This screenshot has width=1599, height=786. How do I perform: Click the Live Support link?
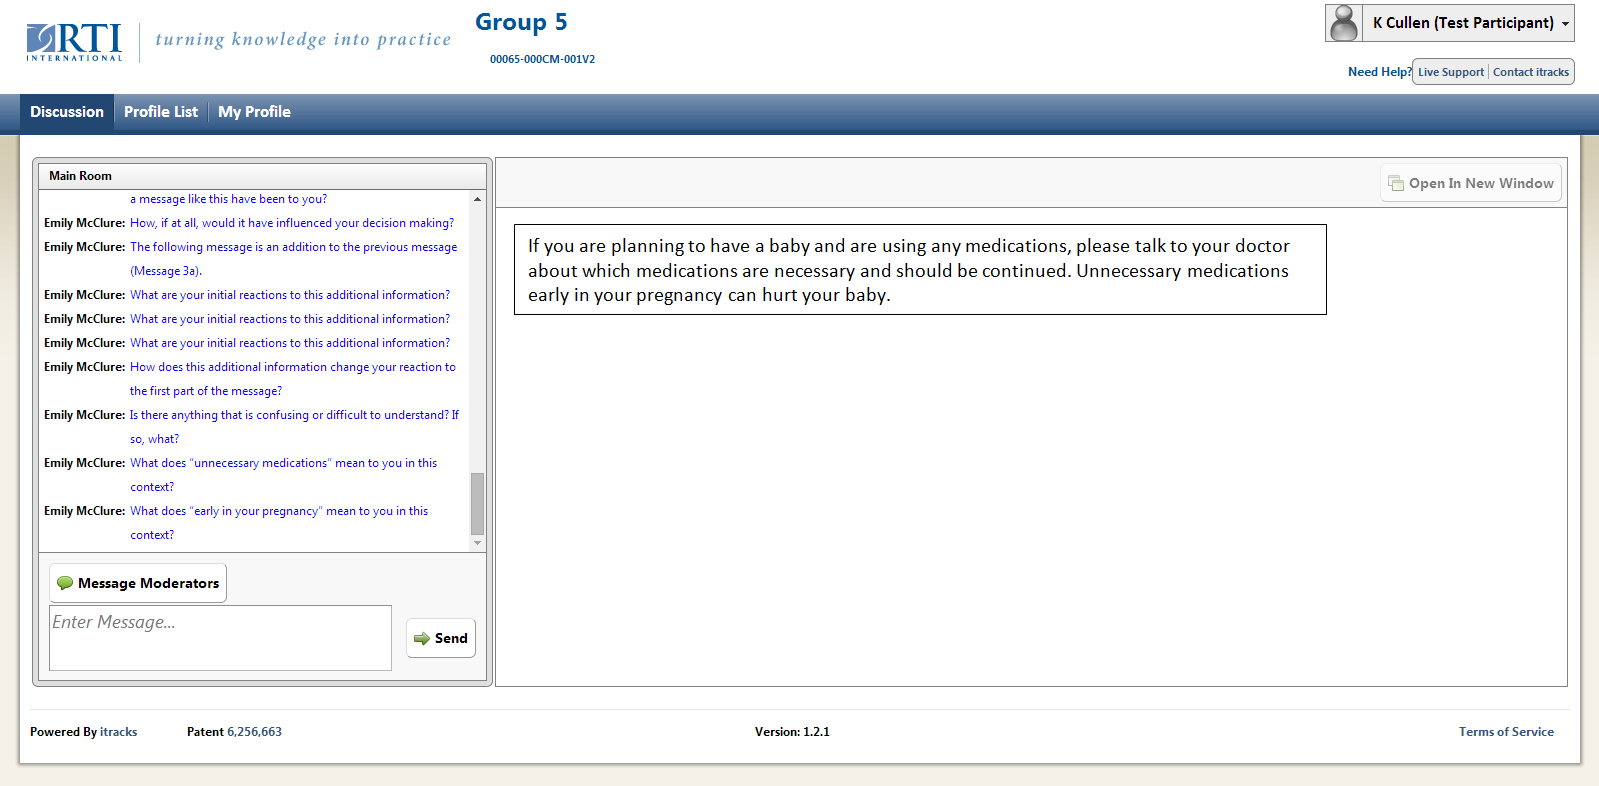pos(1450,72)
